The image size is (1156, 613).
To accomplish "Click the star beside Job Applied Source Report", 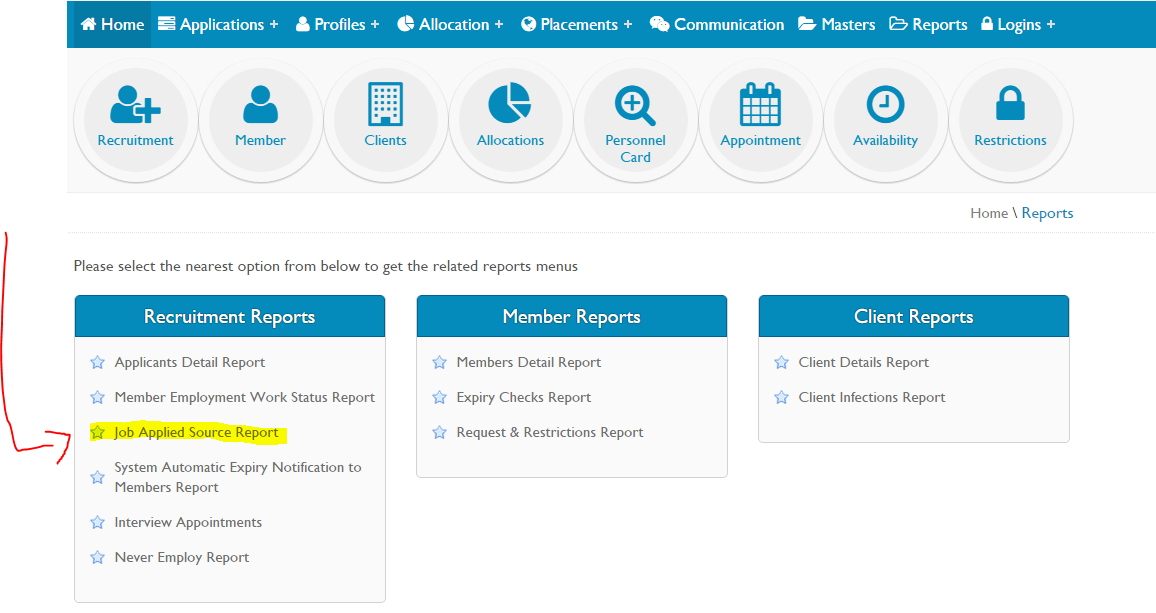I will pyautogui.click(x=97, y=432).
